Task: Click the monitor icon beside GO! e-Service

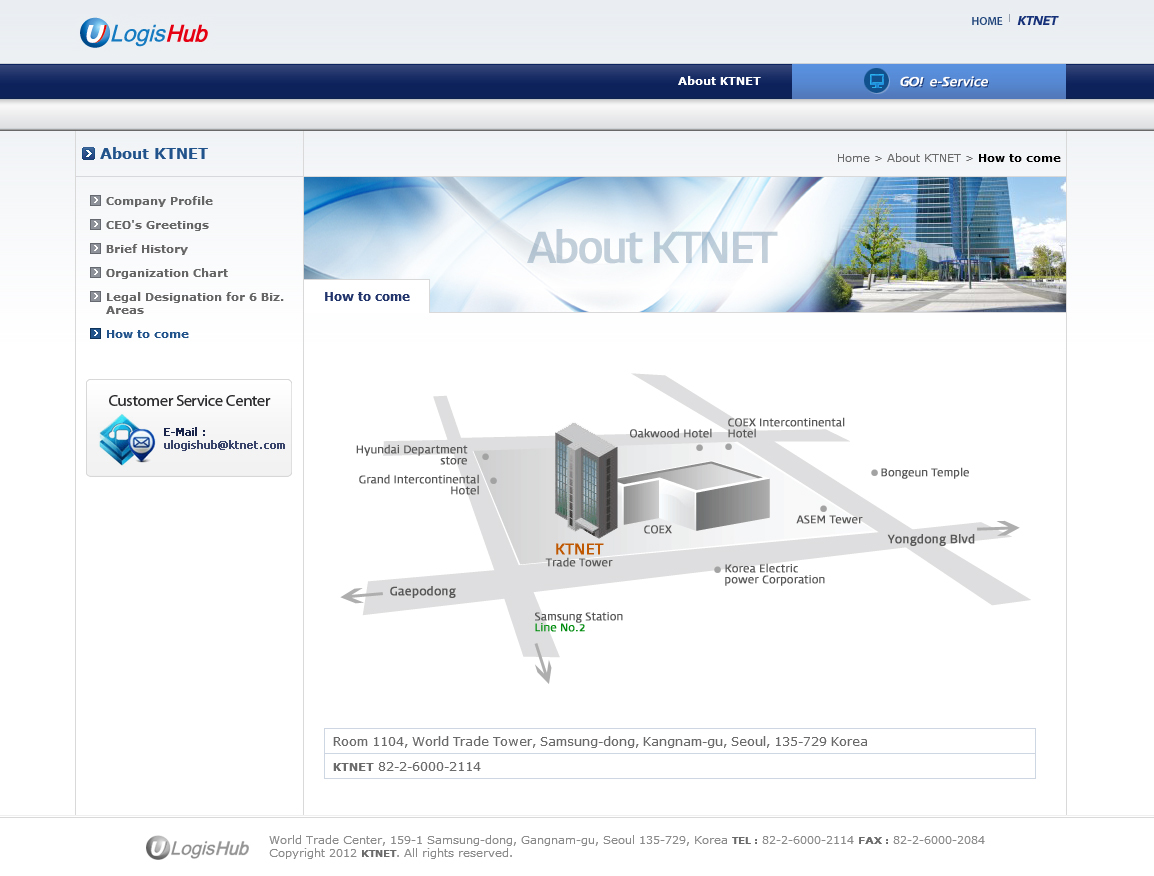Action: (876, 81)
